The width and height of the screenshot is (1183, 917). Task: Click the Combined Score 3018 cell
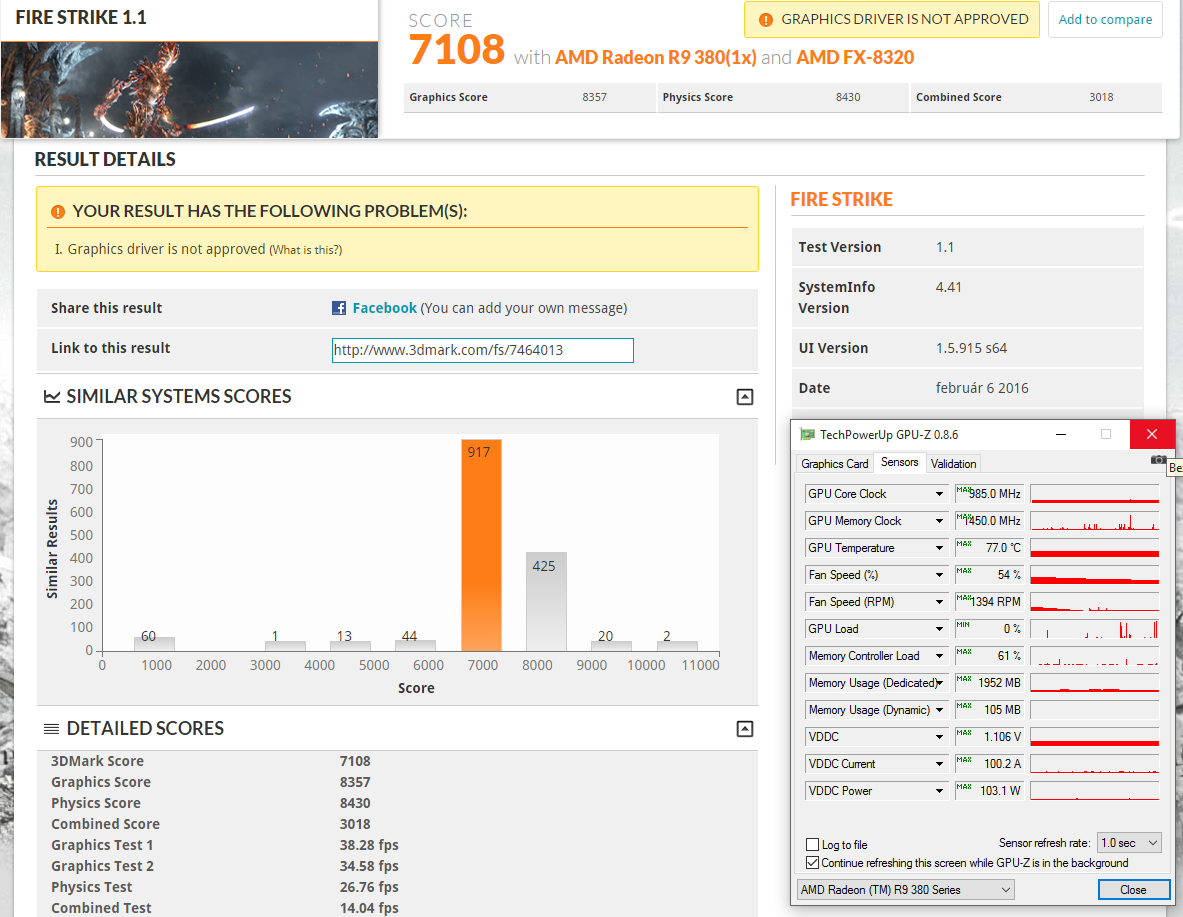click(x=1036, y=97)
